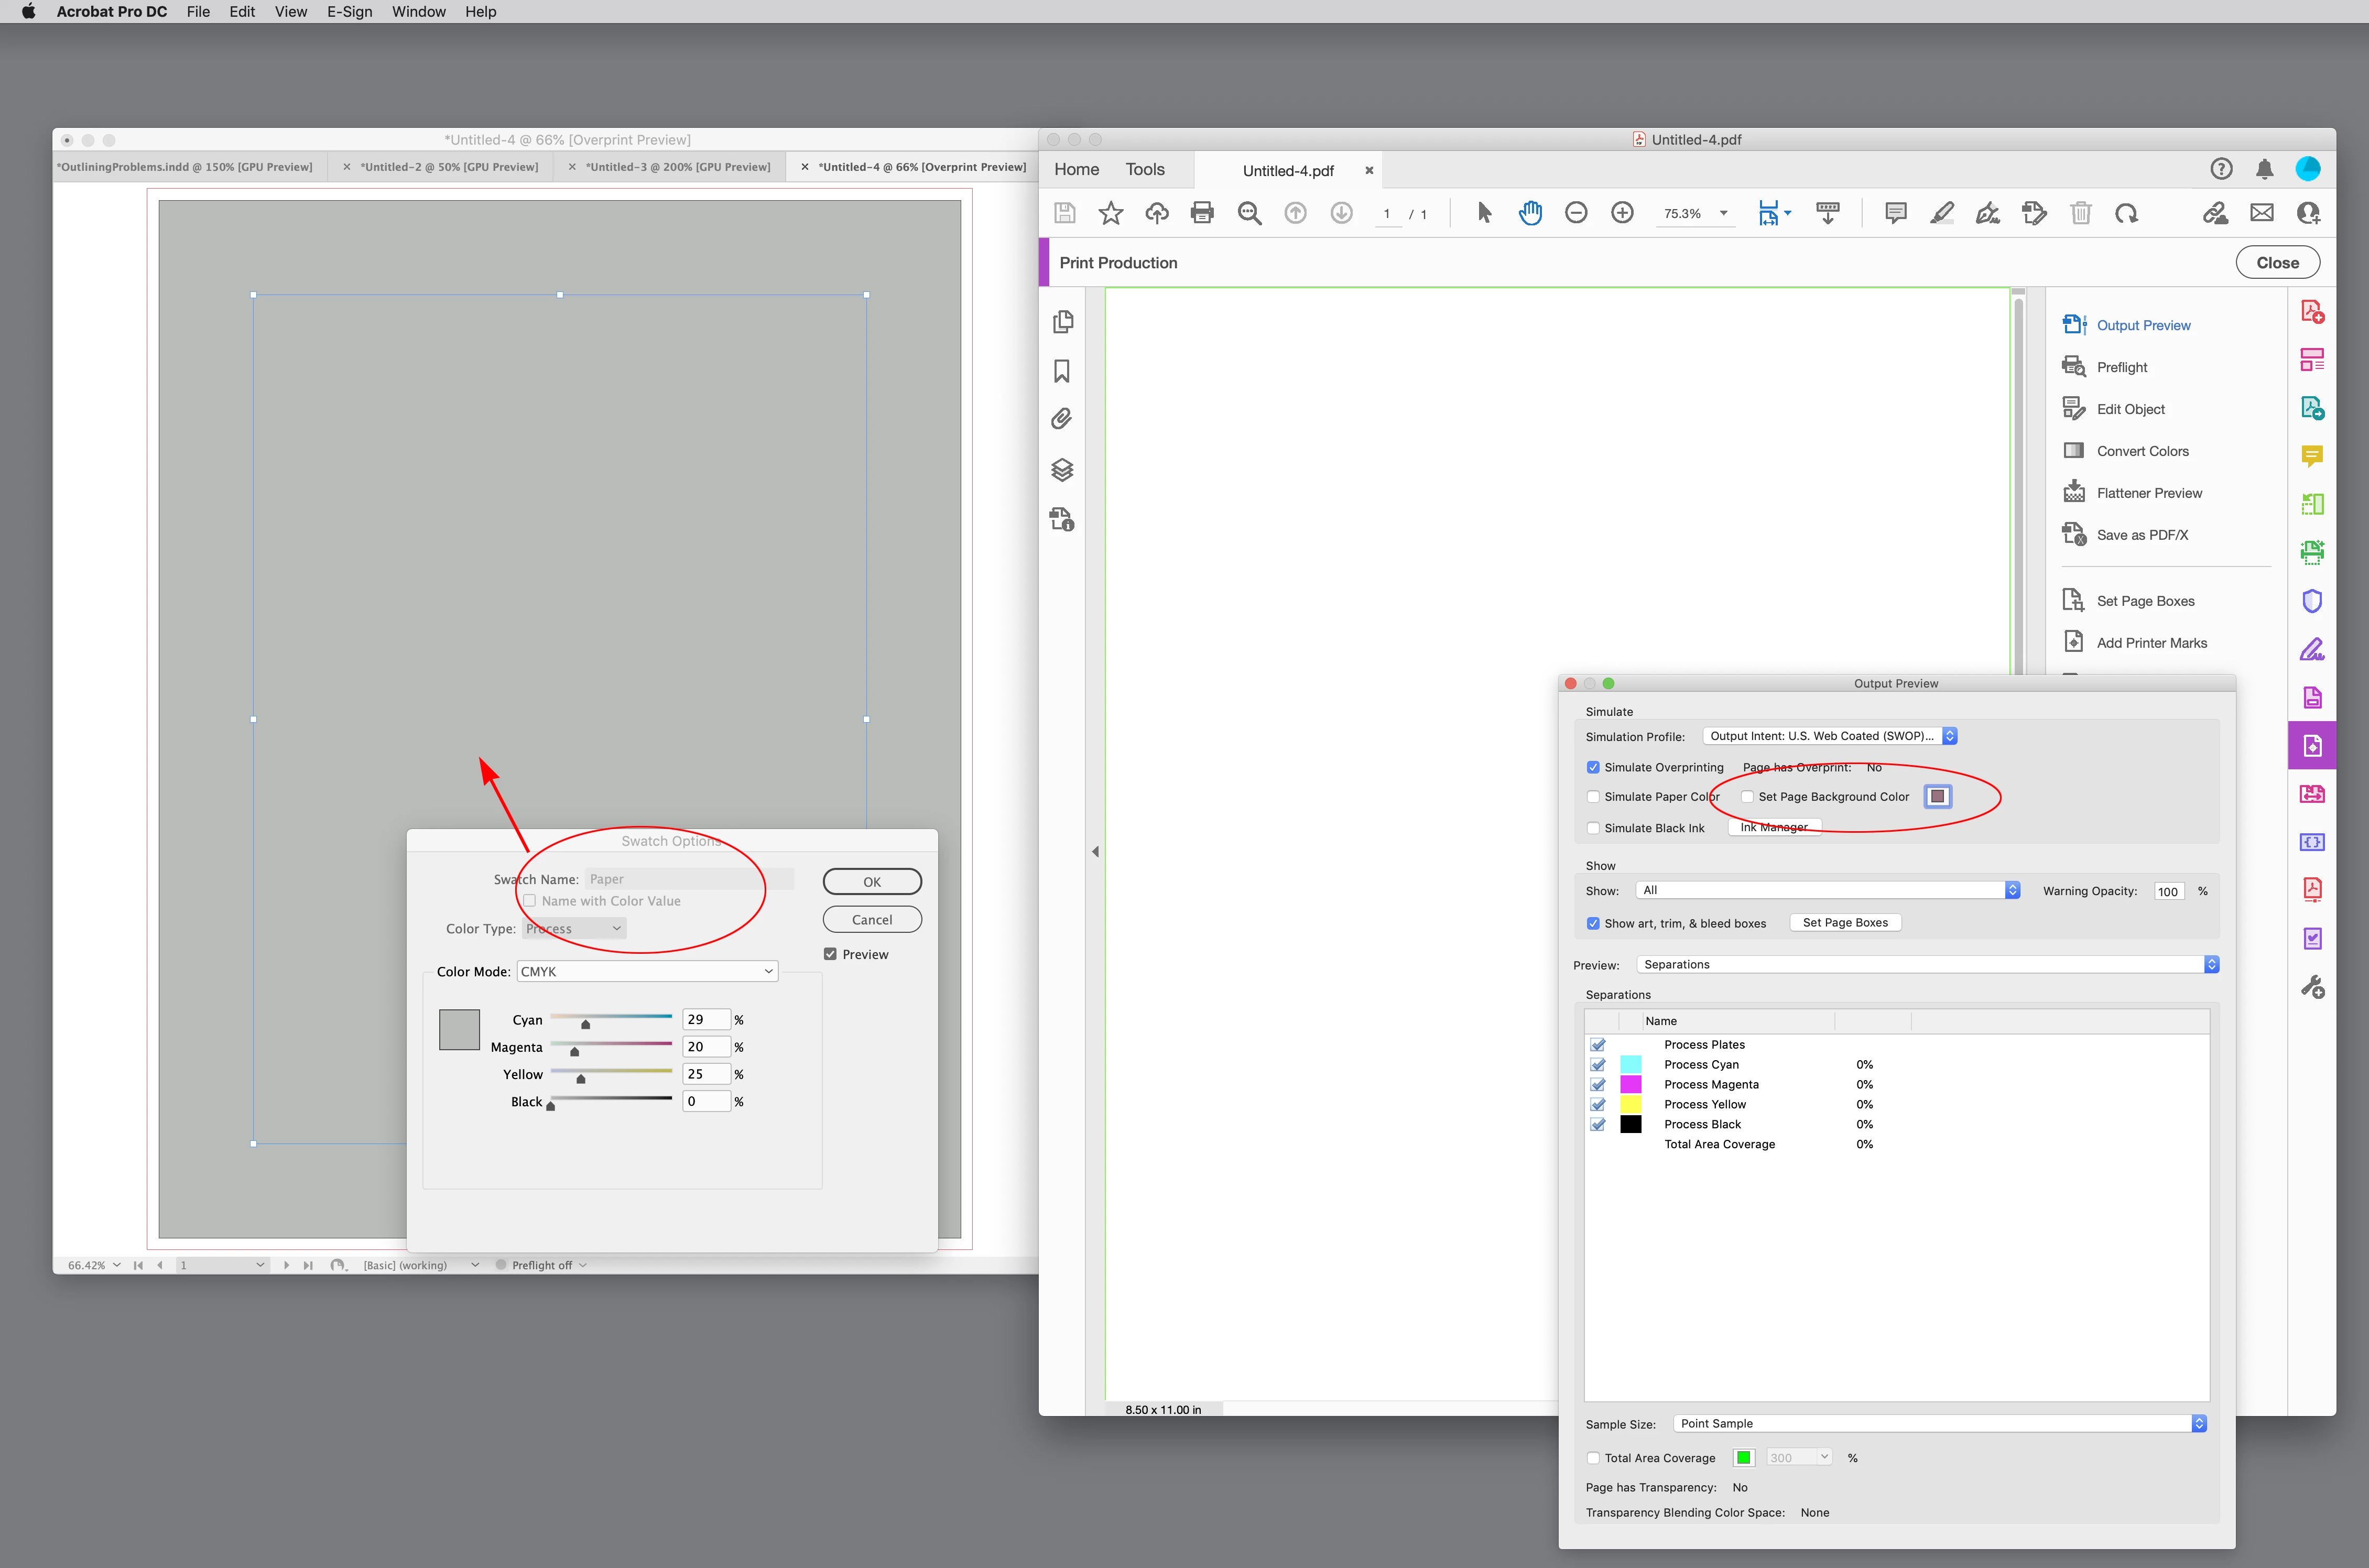Screen dimensions: 2369x1568
Task: Click the Print icon in Acrobat toolbar
Action: (1202, 213)
